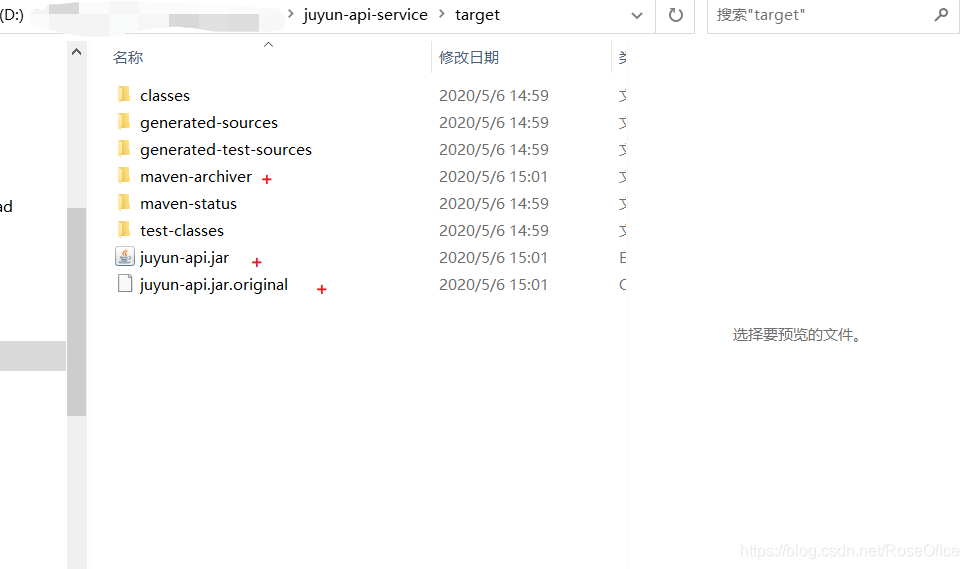This screenshot has width=969, height=569.
Task: Click the highlighted item in navigation pane
Action: click(33, 356)
